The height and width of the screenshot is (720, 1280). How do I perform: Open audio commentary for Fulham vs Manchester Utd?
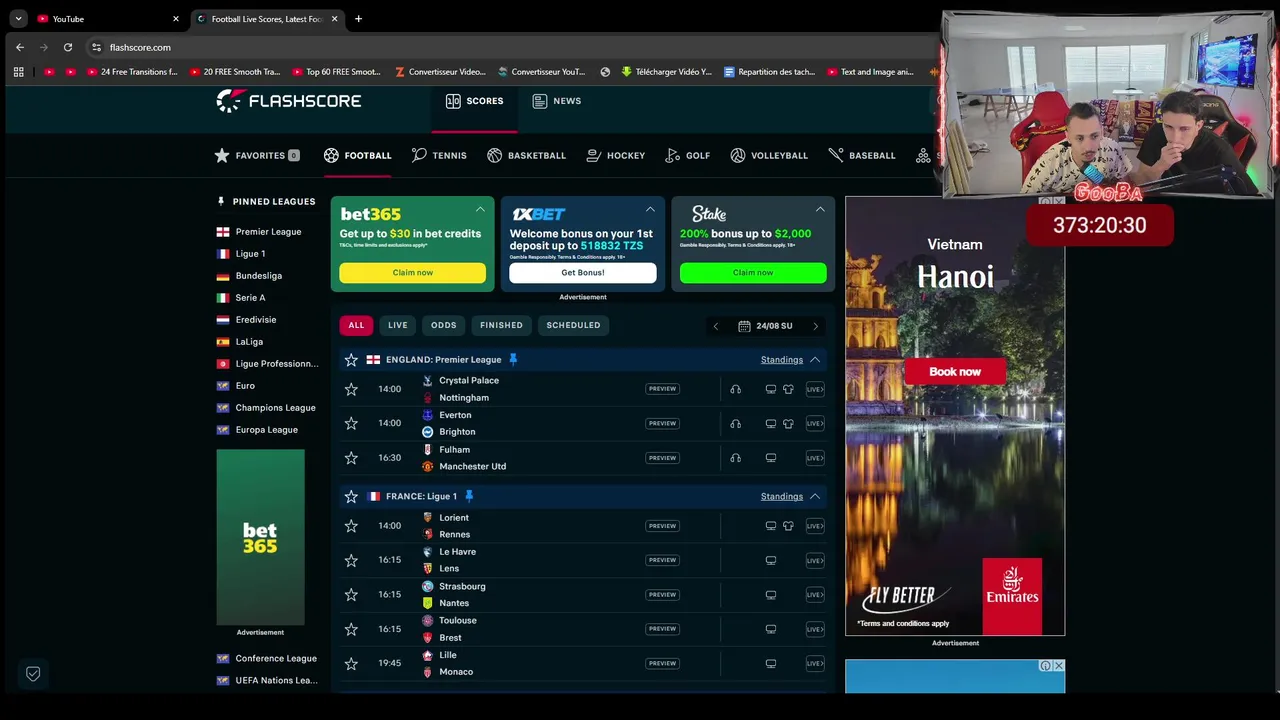tap(735, 458)
